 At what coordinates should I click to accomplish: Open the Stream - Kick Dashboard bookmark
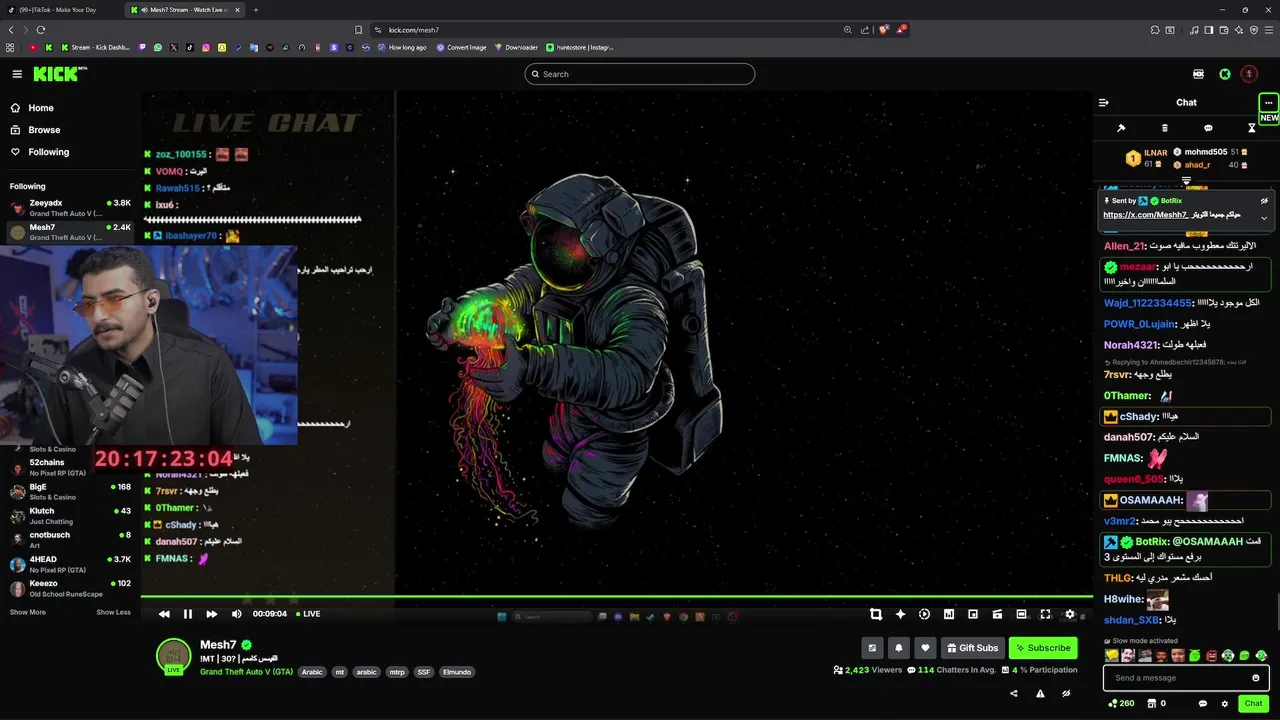(x=96, y=47)
